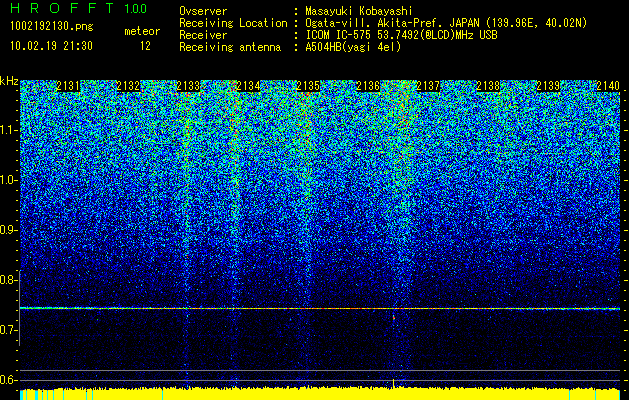Click the 2133 time marker

(x=188, y=86)
